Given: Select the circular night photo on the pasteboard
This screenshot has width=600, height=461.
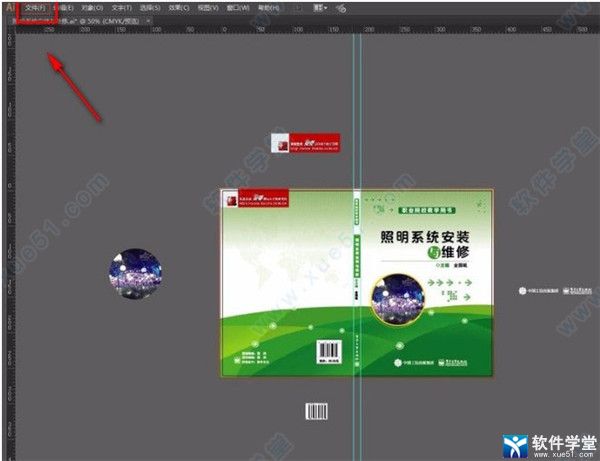Looking at the screenshot, I should click(x=135, y=273).
